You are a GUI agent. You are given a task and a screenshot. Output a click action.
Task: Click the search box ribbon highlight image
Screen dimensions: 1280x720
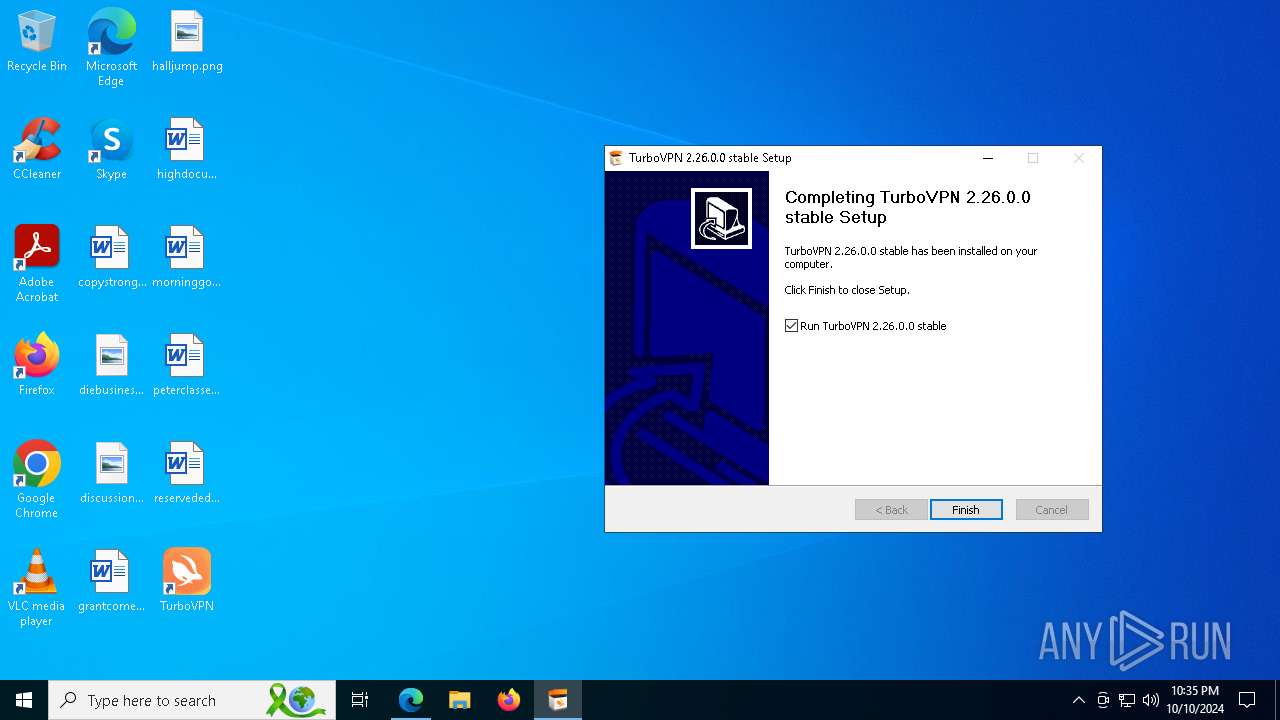coord(296,700)
